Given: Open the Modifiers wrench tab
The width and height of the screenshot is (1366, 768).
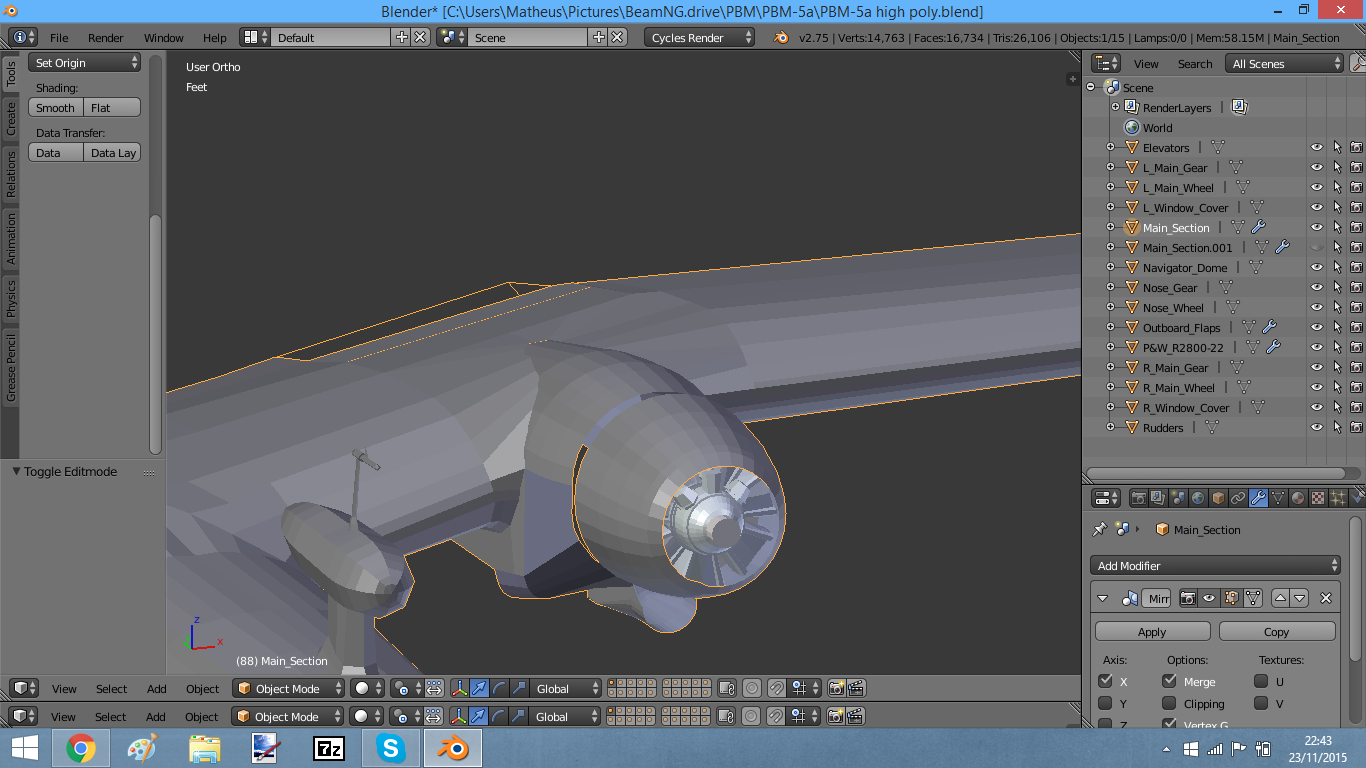Looking at the screenshot, I should 1258,498.
